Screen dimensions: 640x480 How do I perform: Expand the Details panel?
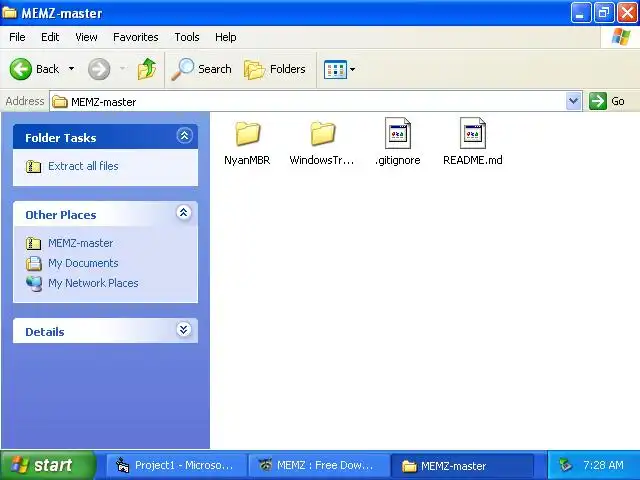point(184,329)
